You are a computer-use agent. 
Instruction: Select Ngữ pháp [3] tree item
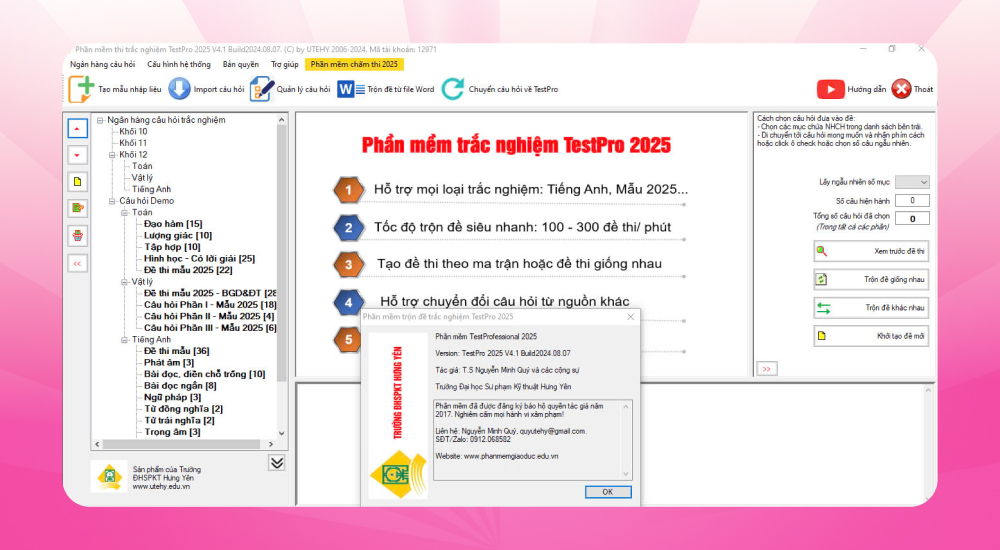tap(172, 397)
